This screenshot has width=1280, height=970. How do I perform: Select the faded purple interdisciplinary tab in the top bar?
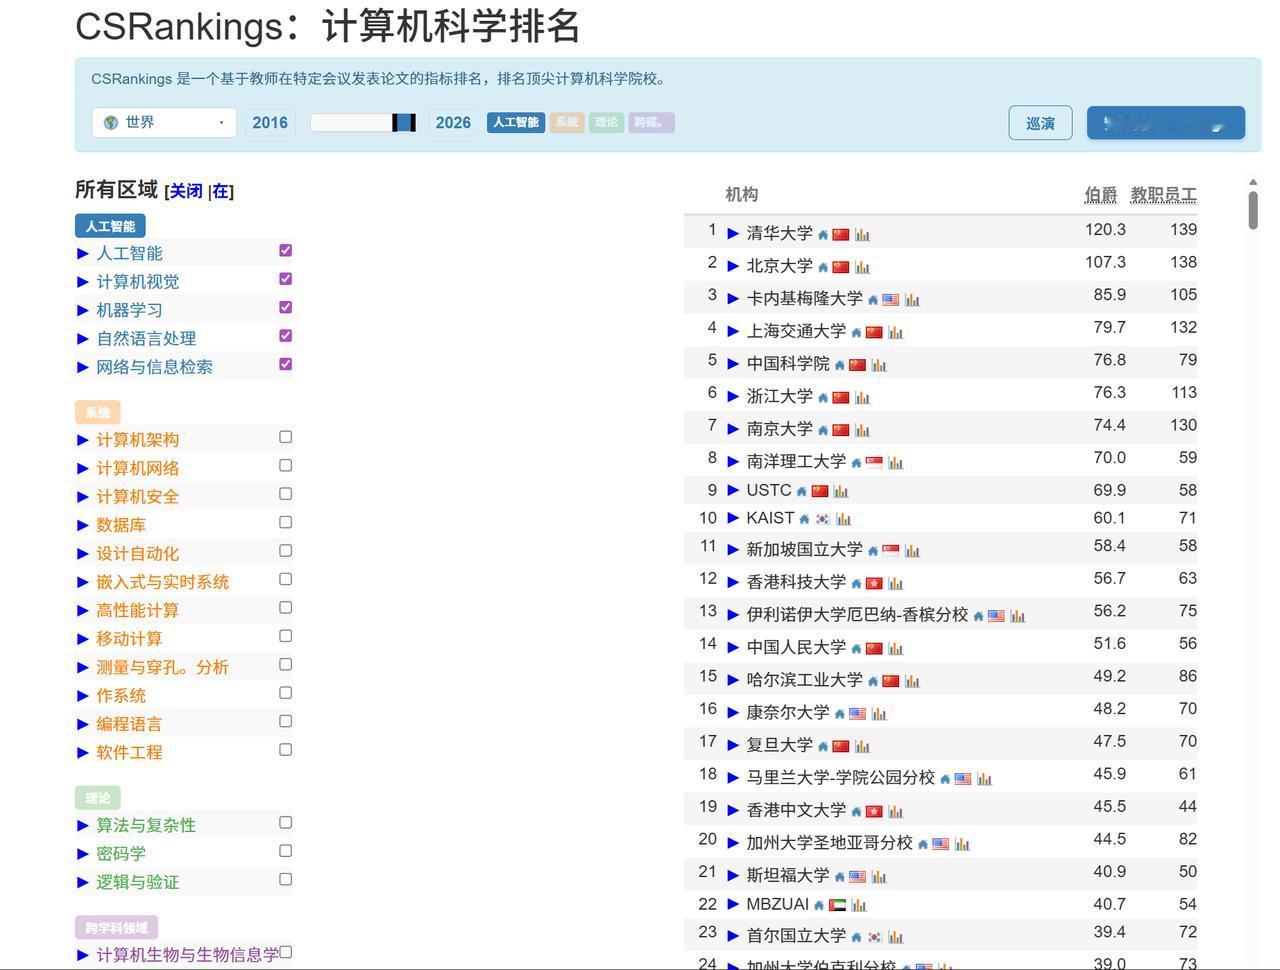[x=652, y=122]
